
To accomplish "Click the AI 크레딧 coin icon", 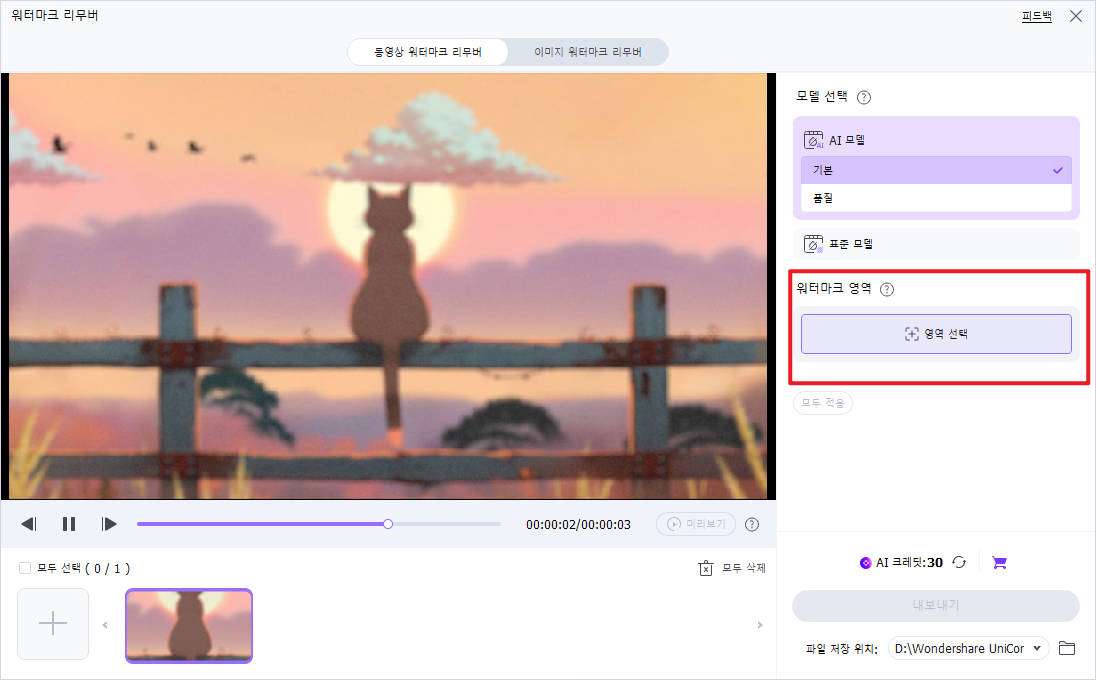I will (x=865, y=563).
